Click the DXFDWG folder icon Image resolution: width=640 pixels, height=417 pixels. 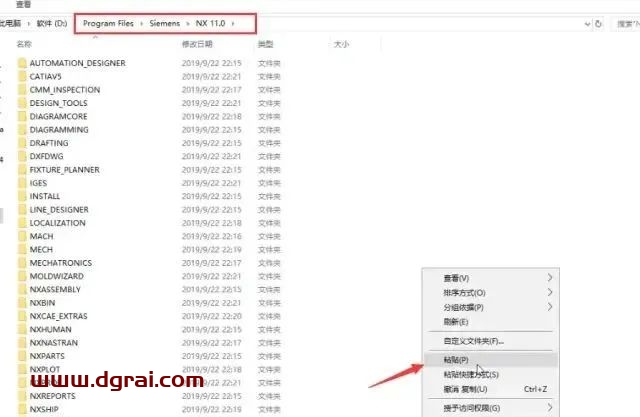tap(22, 157)
